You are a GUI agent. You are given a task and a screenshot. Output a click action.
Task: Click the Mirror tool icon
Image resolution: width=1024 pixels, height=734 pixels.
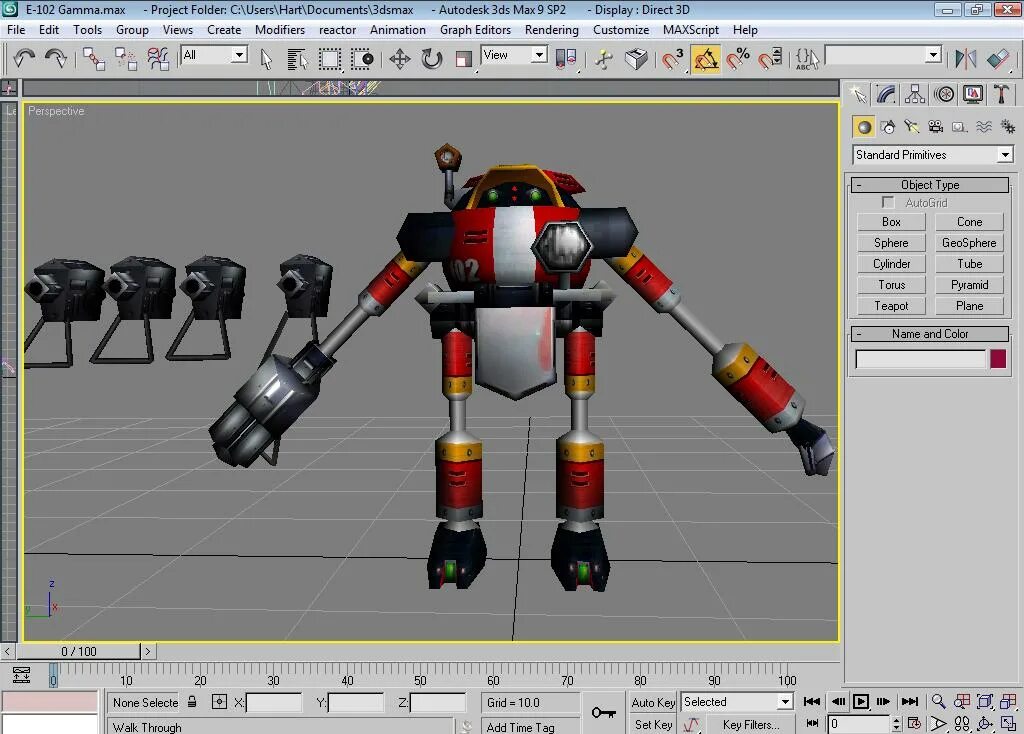(x=965, y=59)
